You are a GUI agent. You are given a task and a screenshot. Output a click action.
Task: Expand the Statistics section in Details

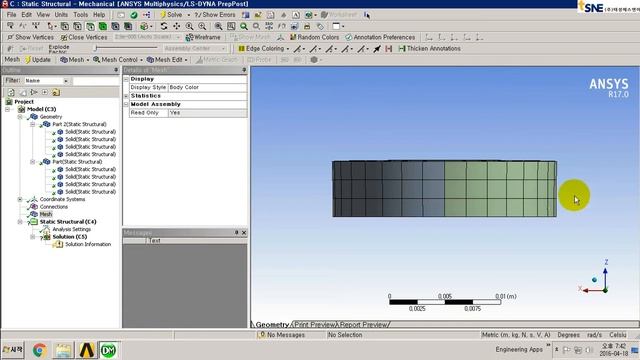127,96
